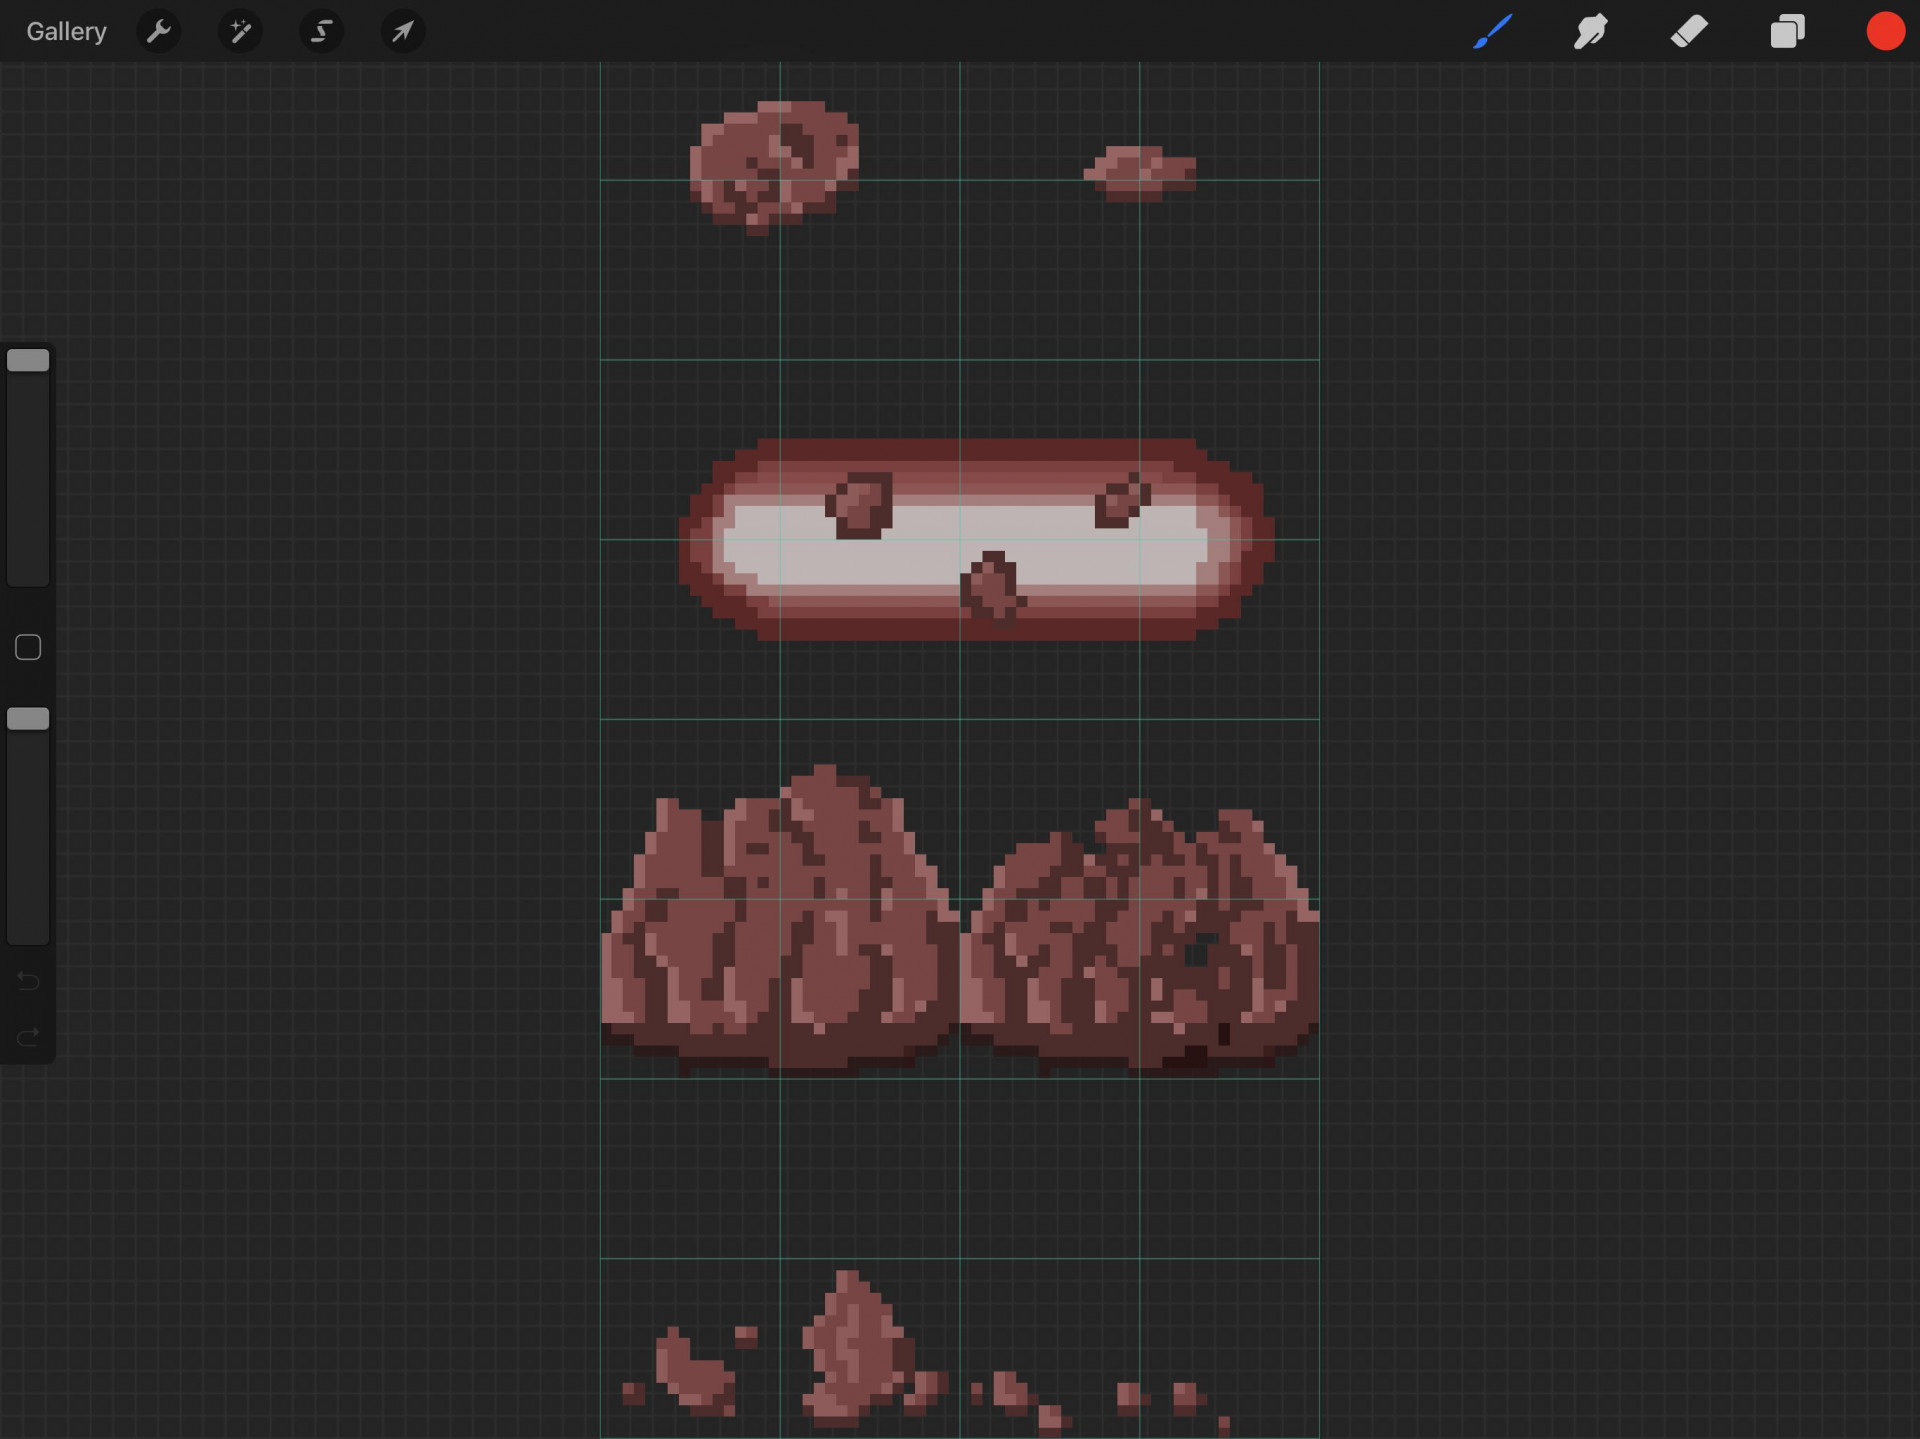This screenshot has width=1920, height=1439.
Task: Click the small flat pebble sprite
Action: coord(1140,173)
